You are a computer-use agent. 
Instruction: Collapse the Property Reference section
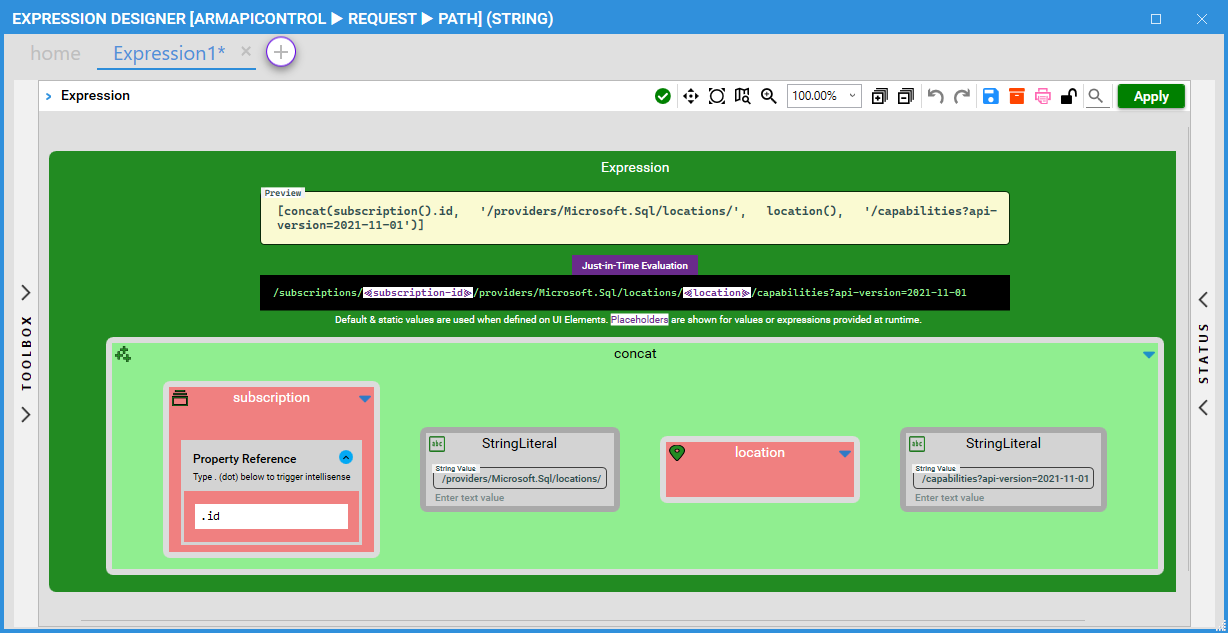[346, 458]
